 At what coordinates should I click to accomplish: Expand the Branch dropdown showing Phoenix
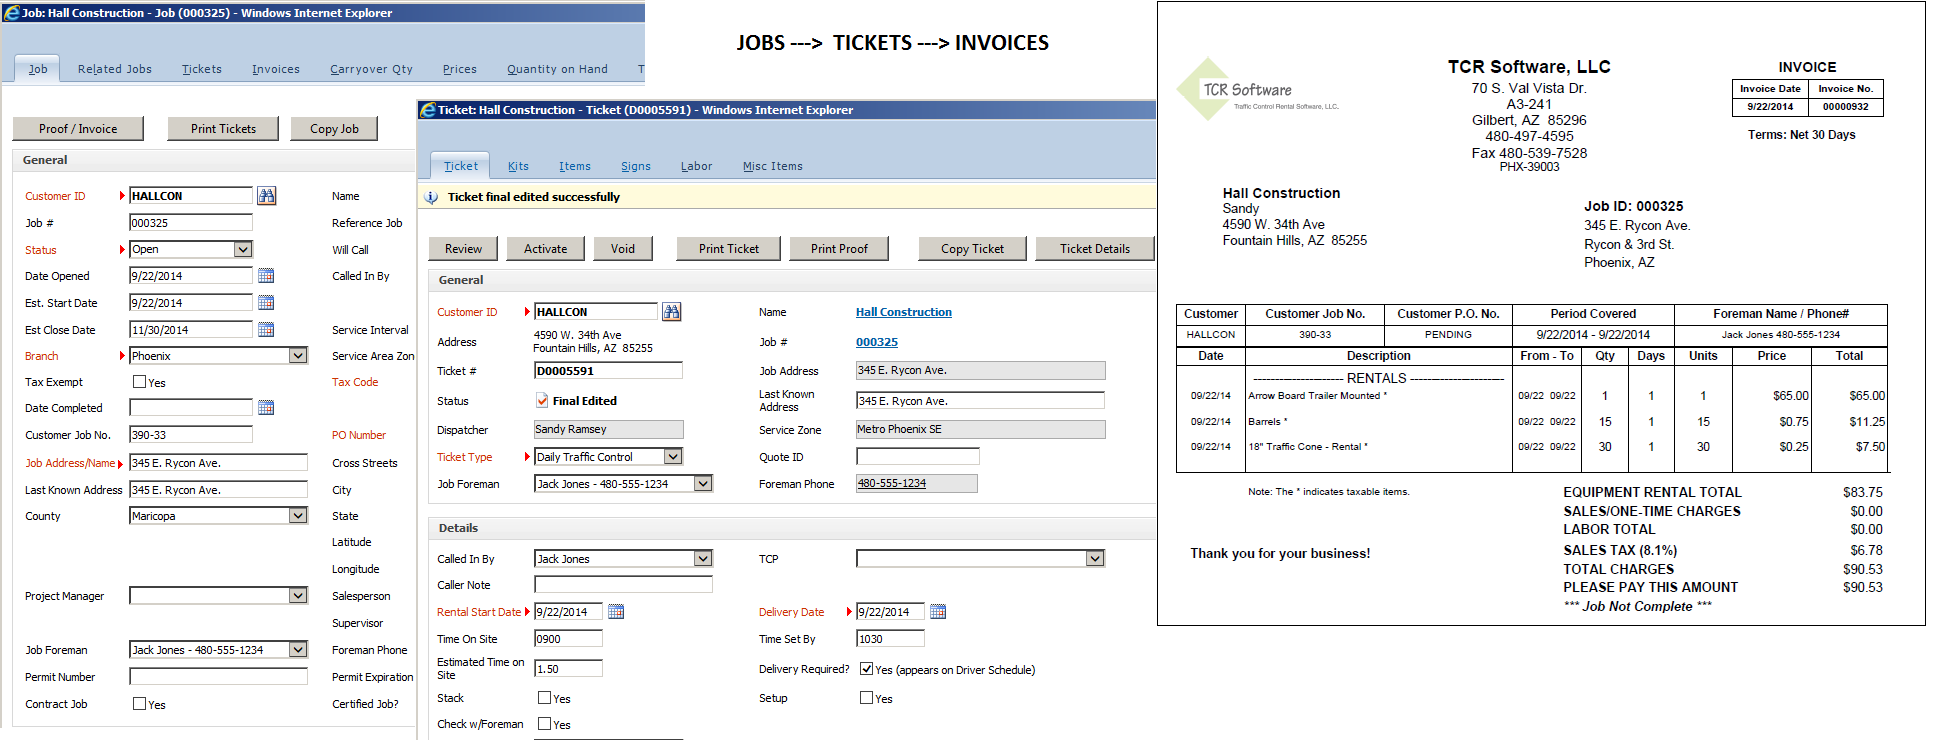click(298, 355)
